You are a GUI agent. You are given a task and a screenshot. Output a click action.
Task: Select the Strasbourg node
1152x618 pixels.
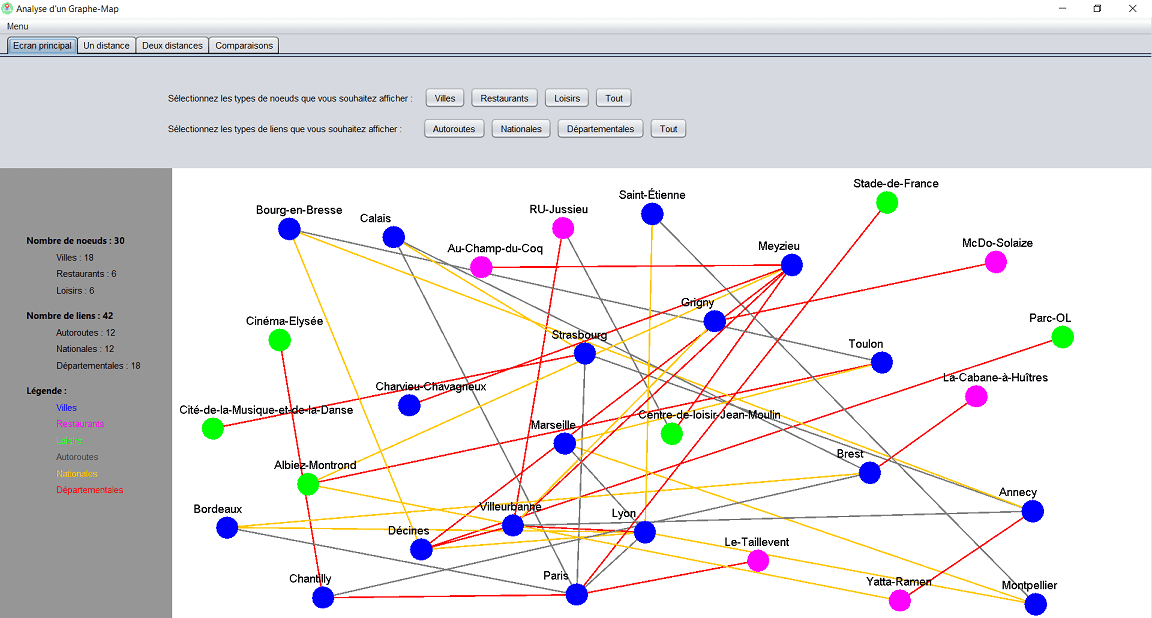point(585,352)
